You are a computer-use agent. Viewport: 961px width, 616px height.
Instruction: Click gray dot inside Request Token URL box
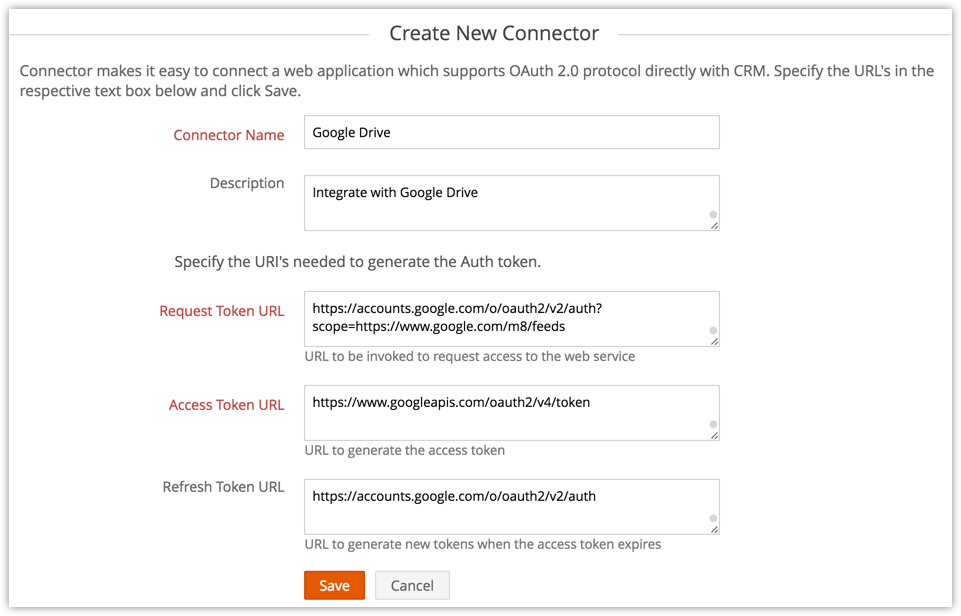click(713, 330)
